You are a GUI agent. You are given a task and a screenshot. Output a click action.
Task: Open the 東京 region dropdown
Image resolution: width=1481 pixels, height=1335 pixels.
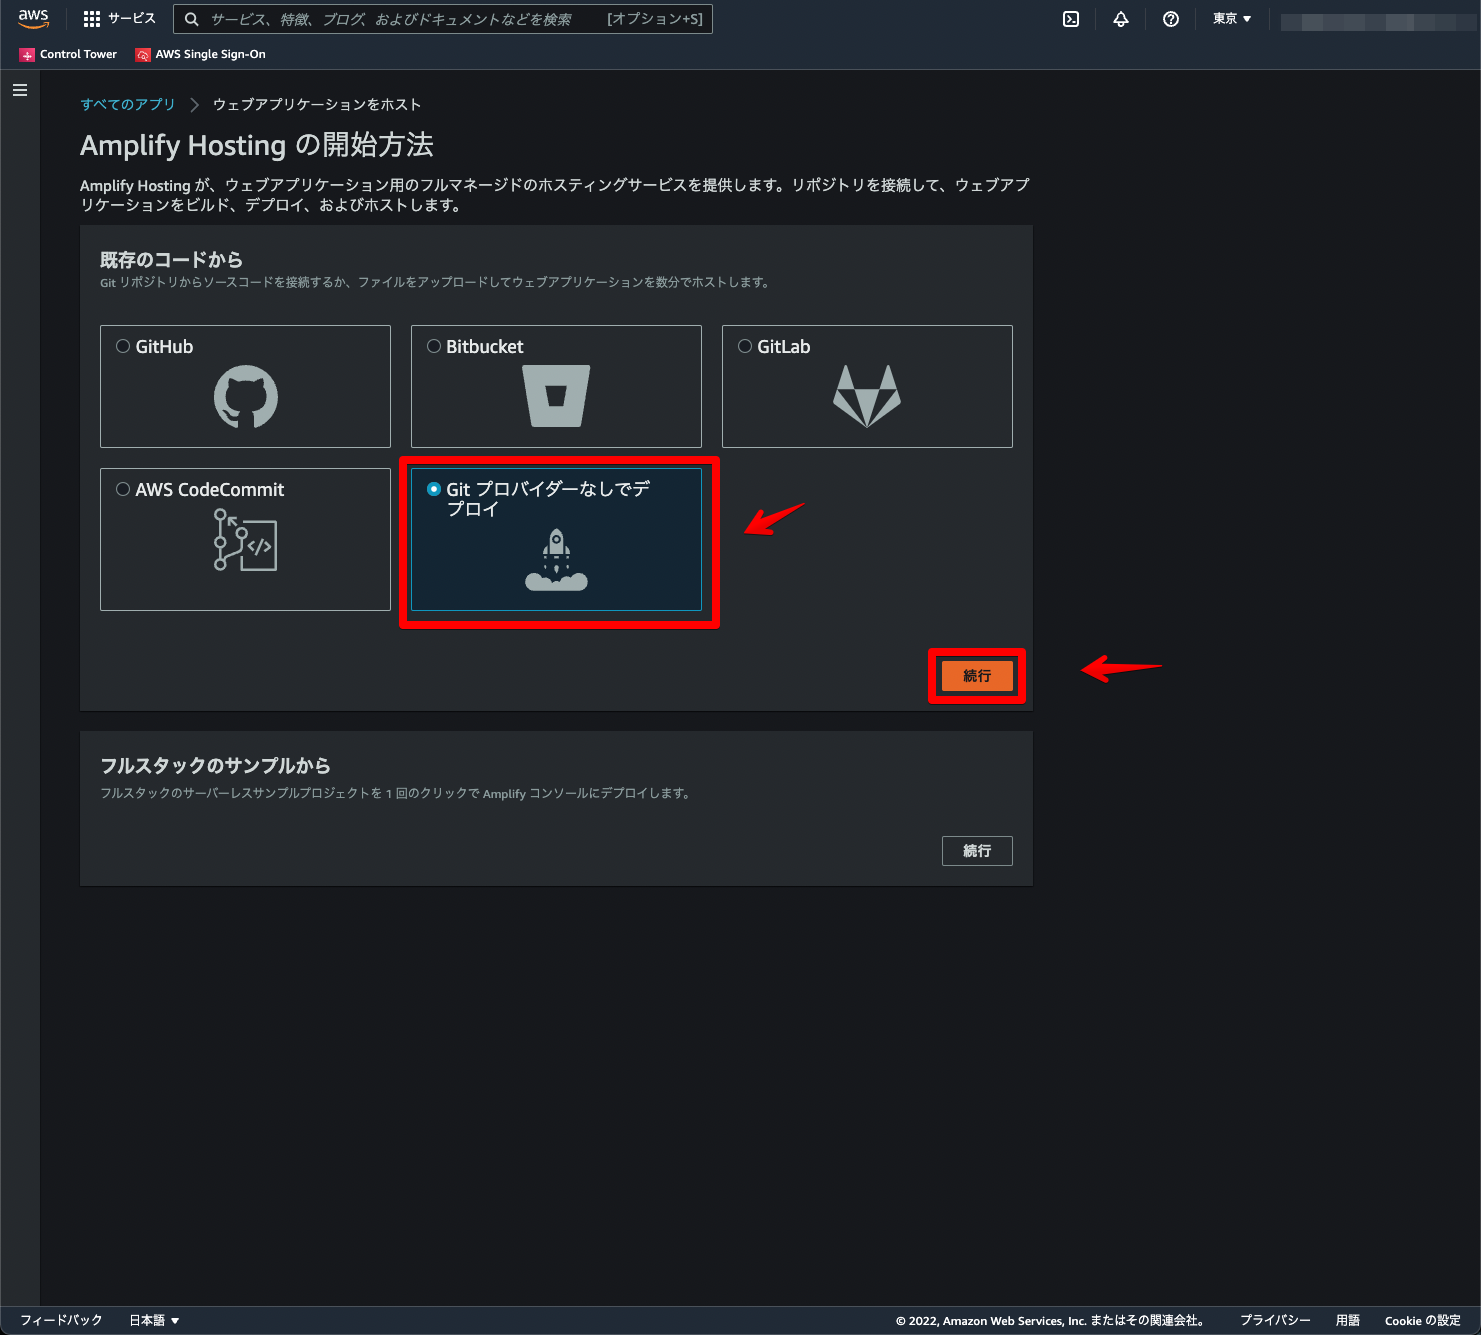tap(1231, 18)
